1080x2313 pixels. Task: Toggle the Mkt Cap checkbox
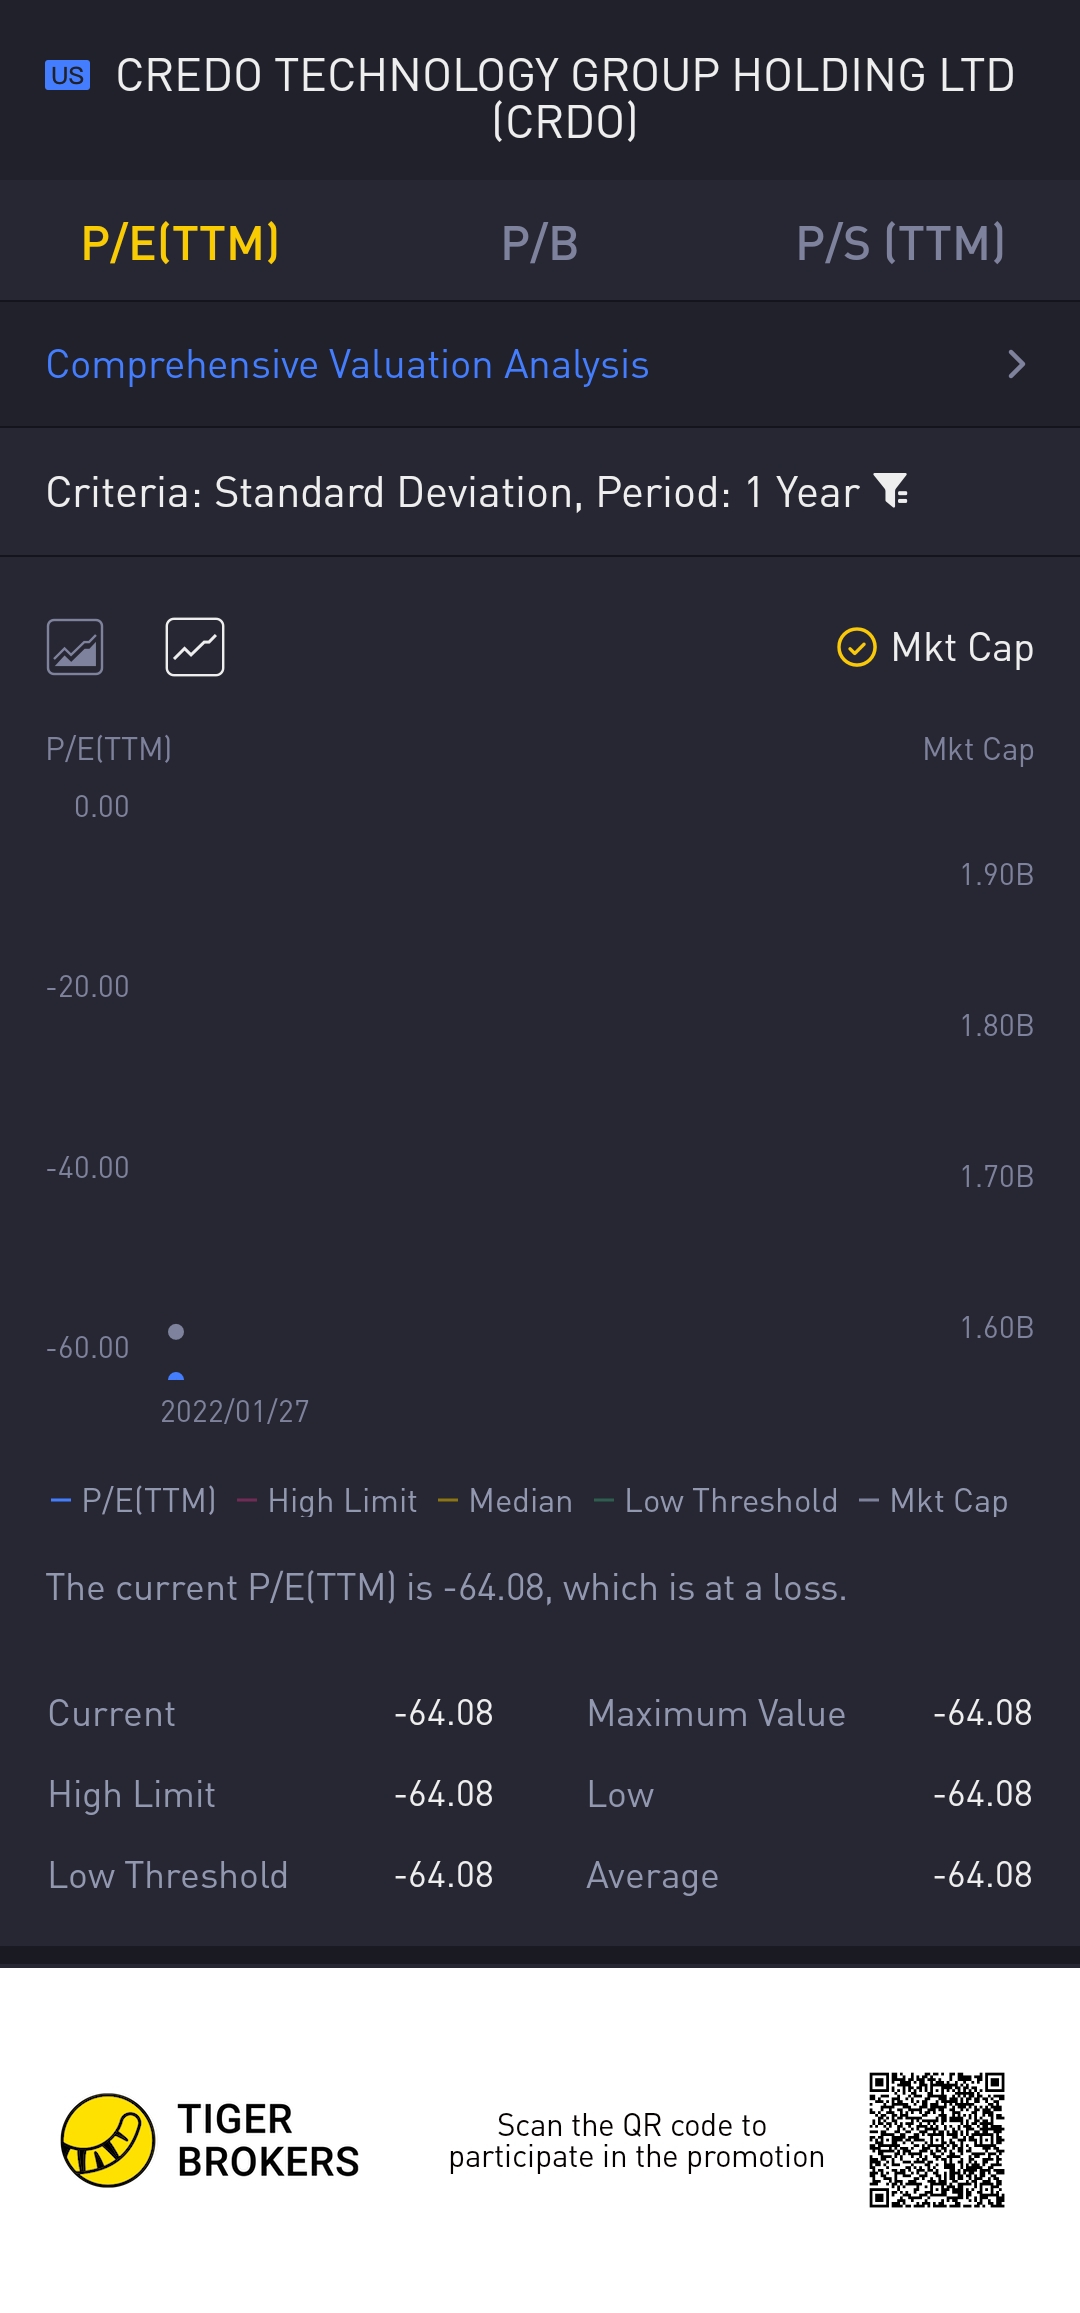[x=857, y=647]
